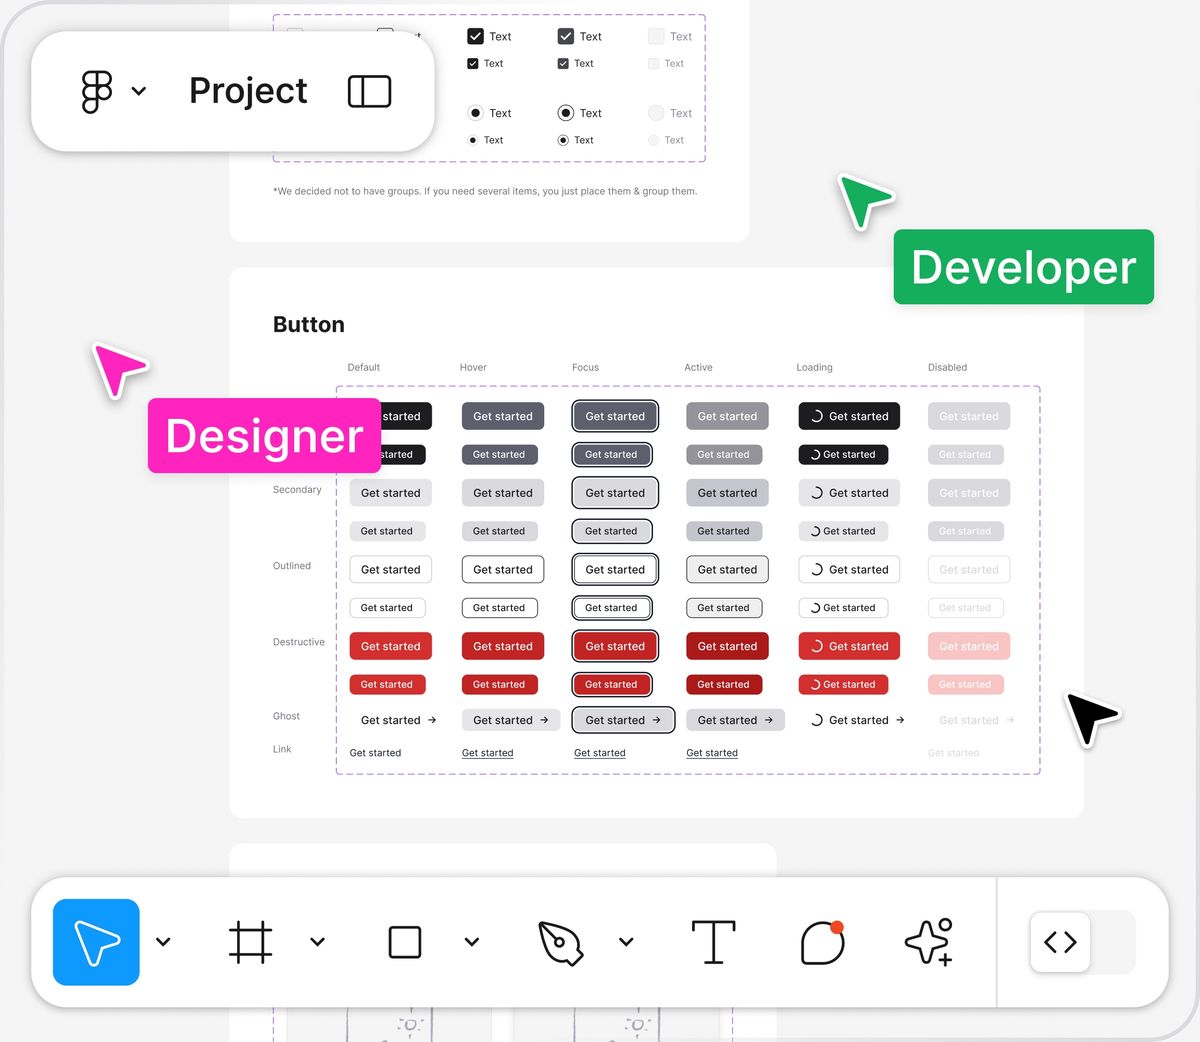Image resolution: width=1200 pixels, height=1042 pixels.
Task: Click the Ghost Loading Get started button
Action: [x=858, y=720]
